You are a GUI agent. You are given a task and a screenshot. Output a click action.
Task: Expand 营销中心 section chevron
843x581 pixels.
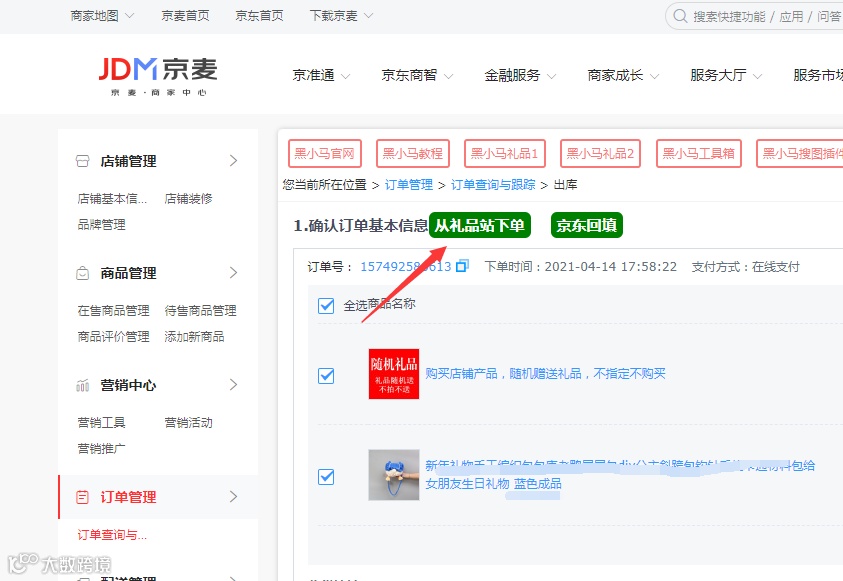pyautogui.click(x=233, y=385)
